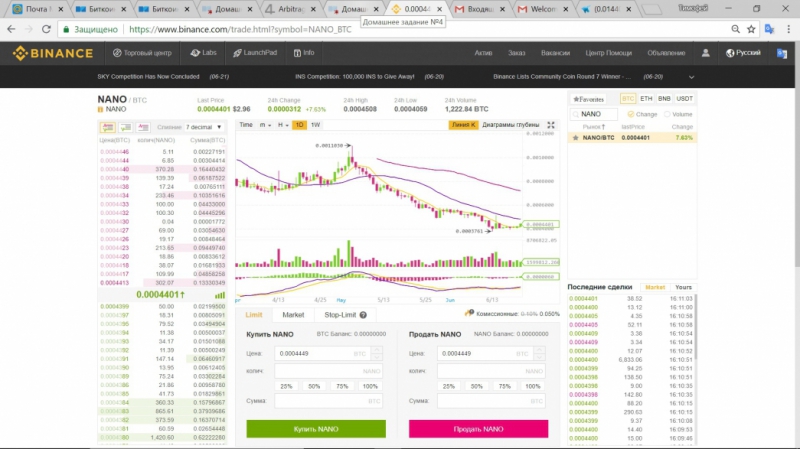Click the browser address bar URL
Screen dimensions: 800x449
point(240,30)
